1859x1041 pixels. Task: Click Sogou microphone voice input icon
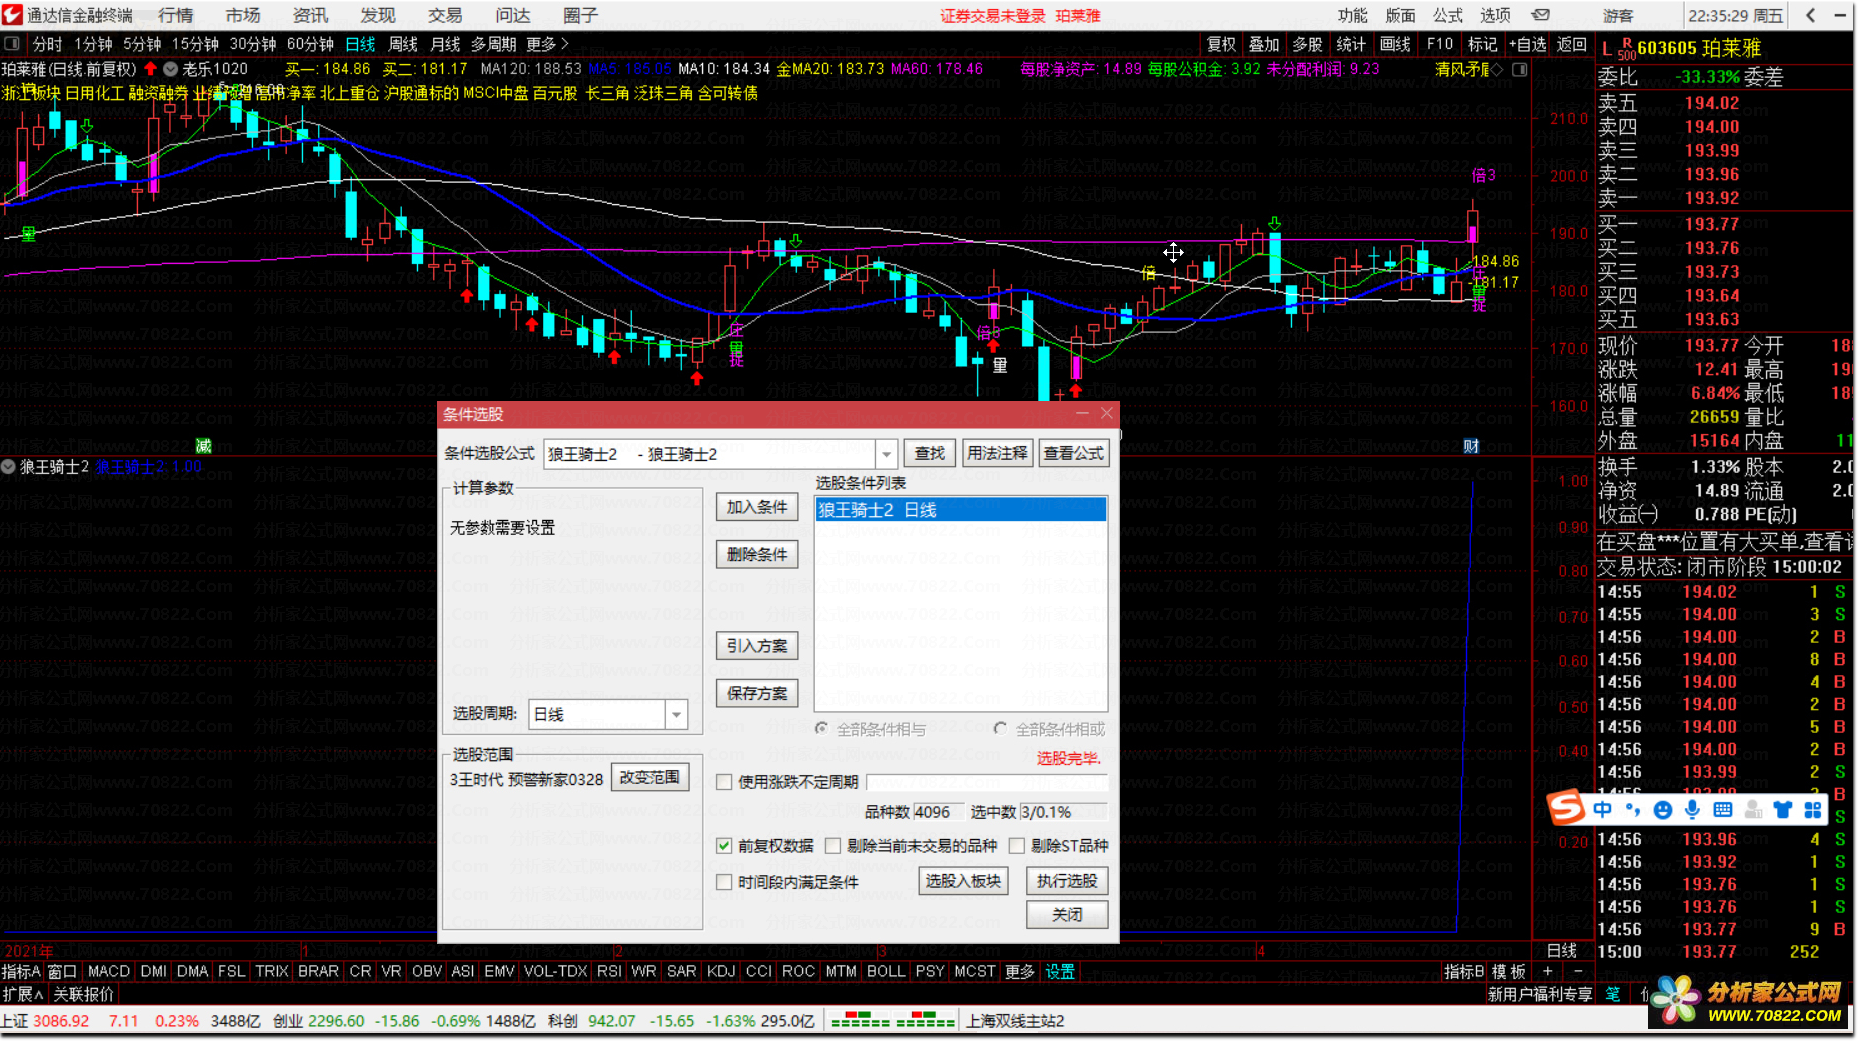[1692, 810]
